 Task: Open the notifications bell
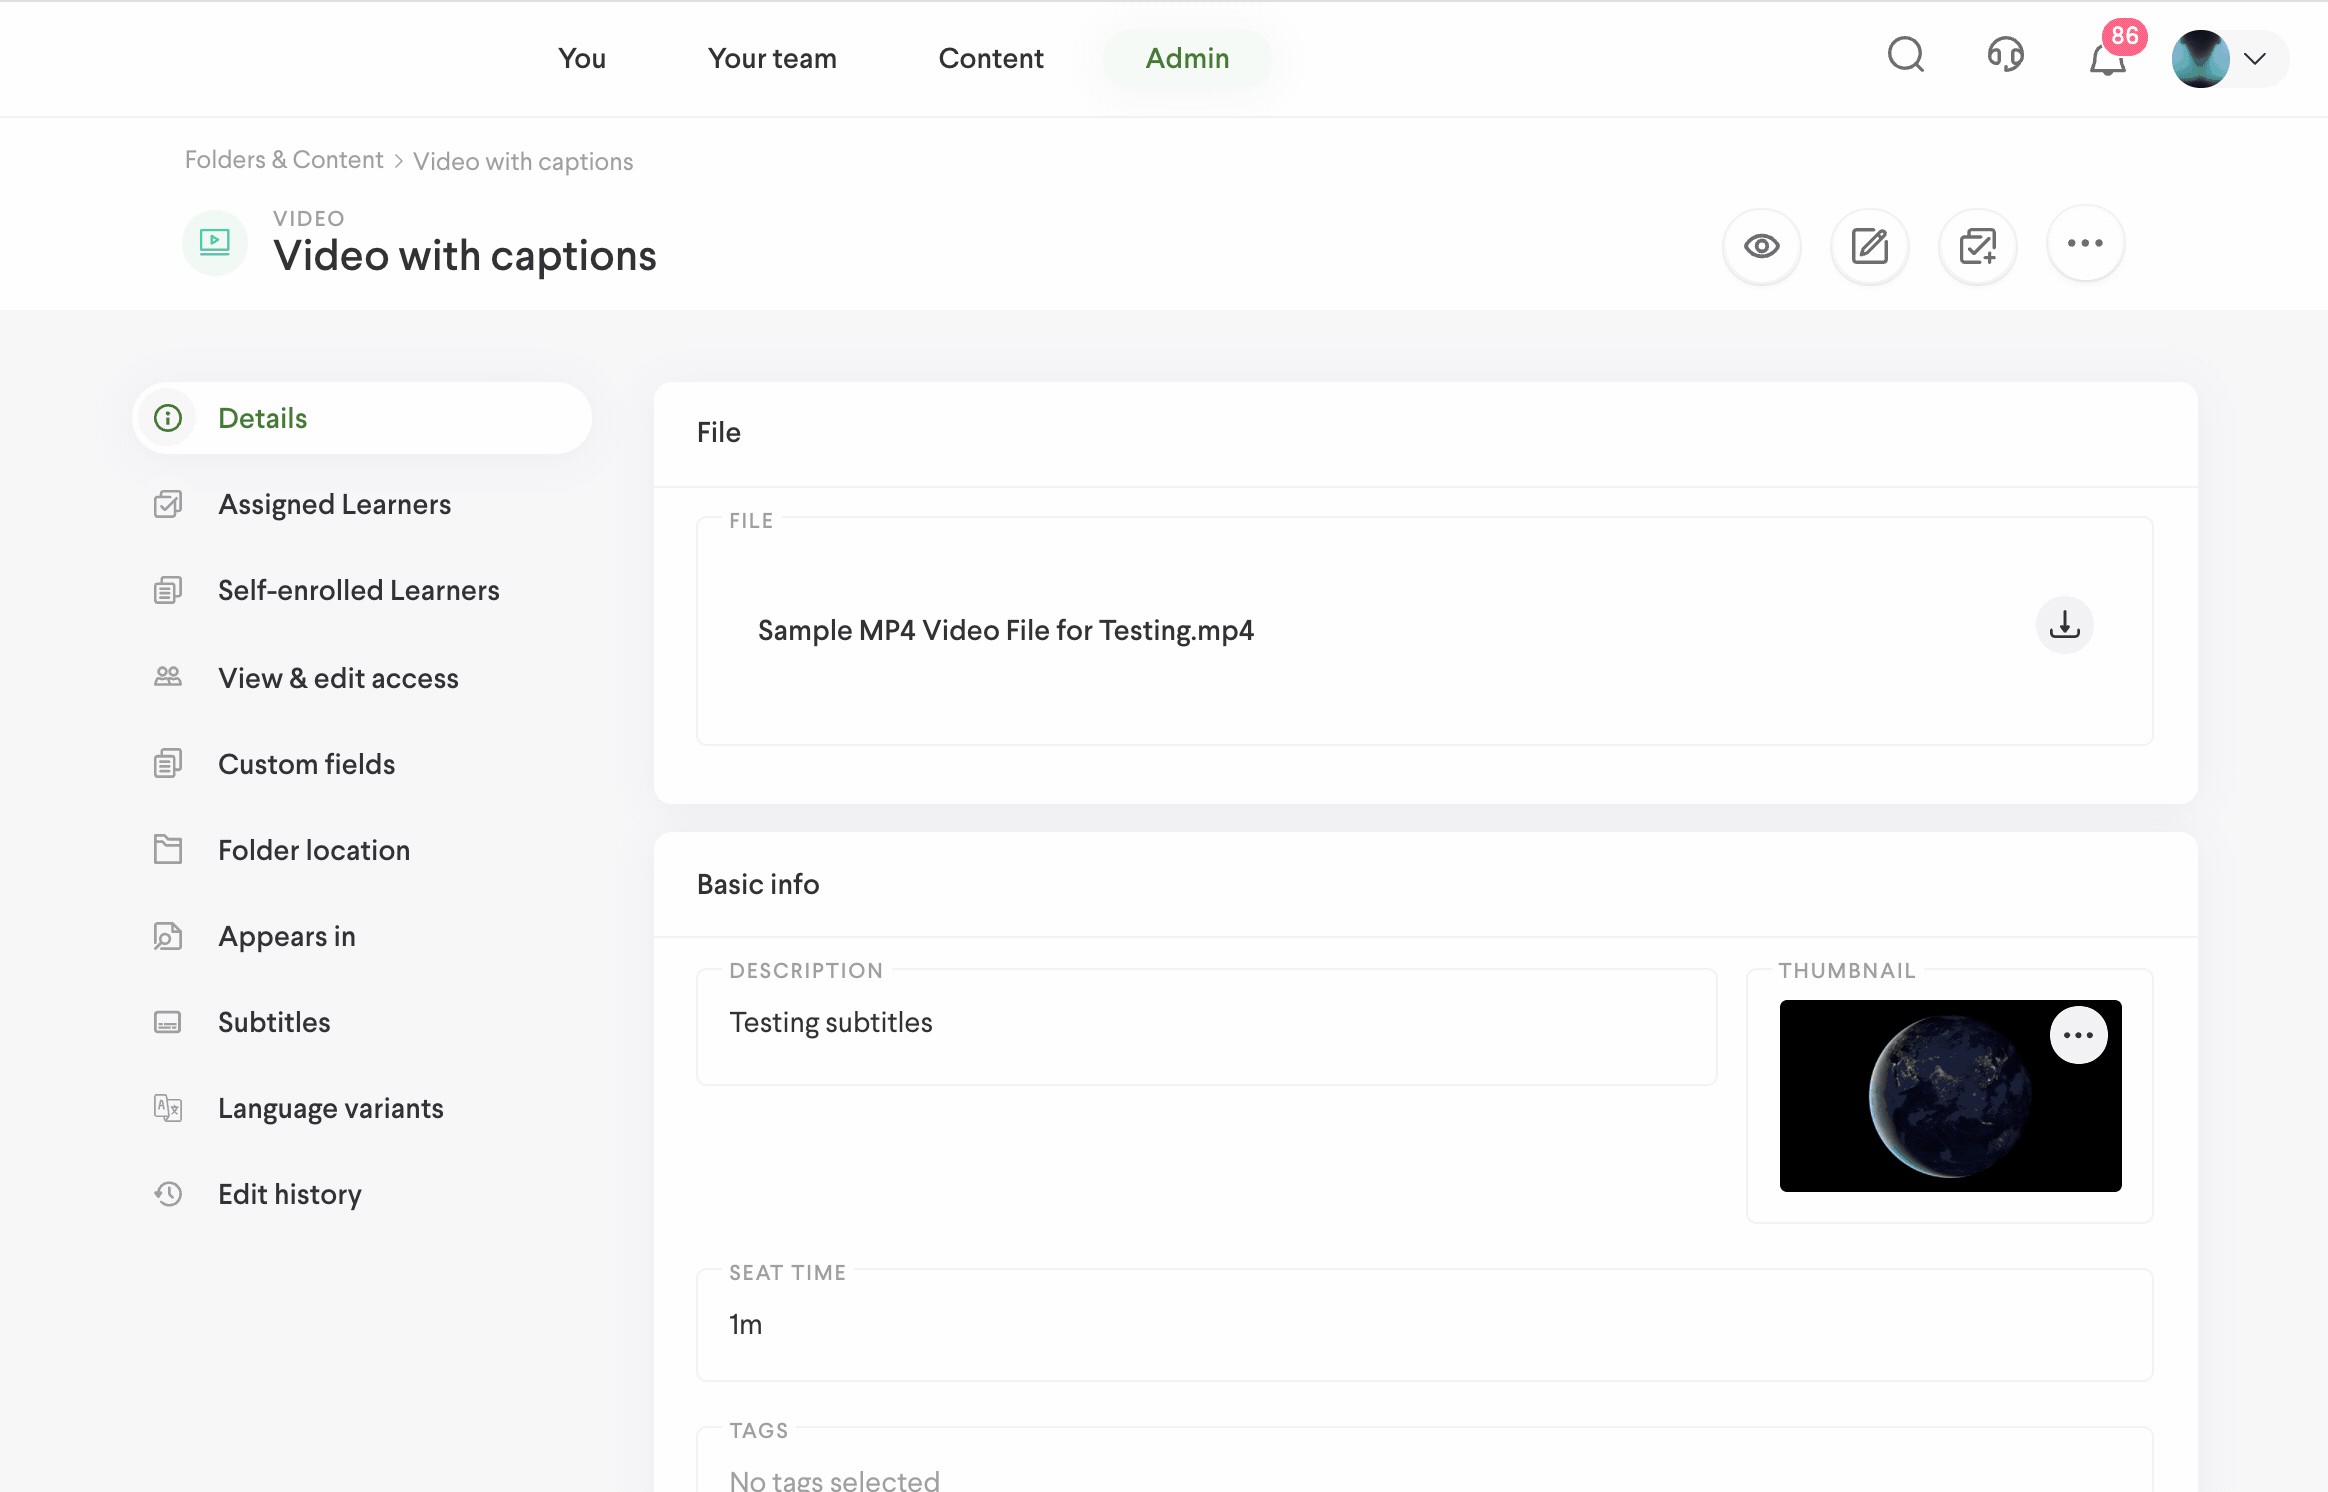tap(2107, 60)
